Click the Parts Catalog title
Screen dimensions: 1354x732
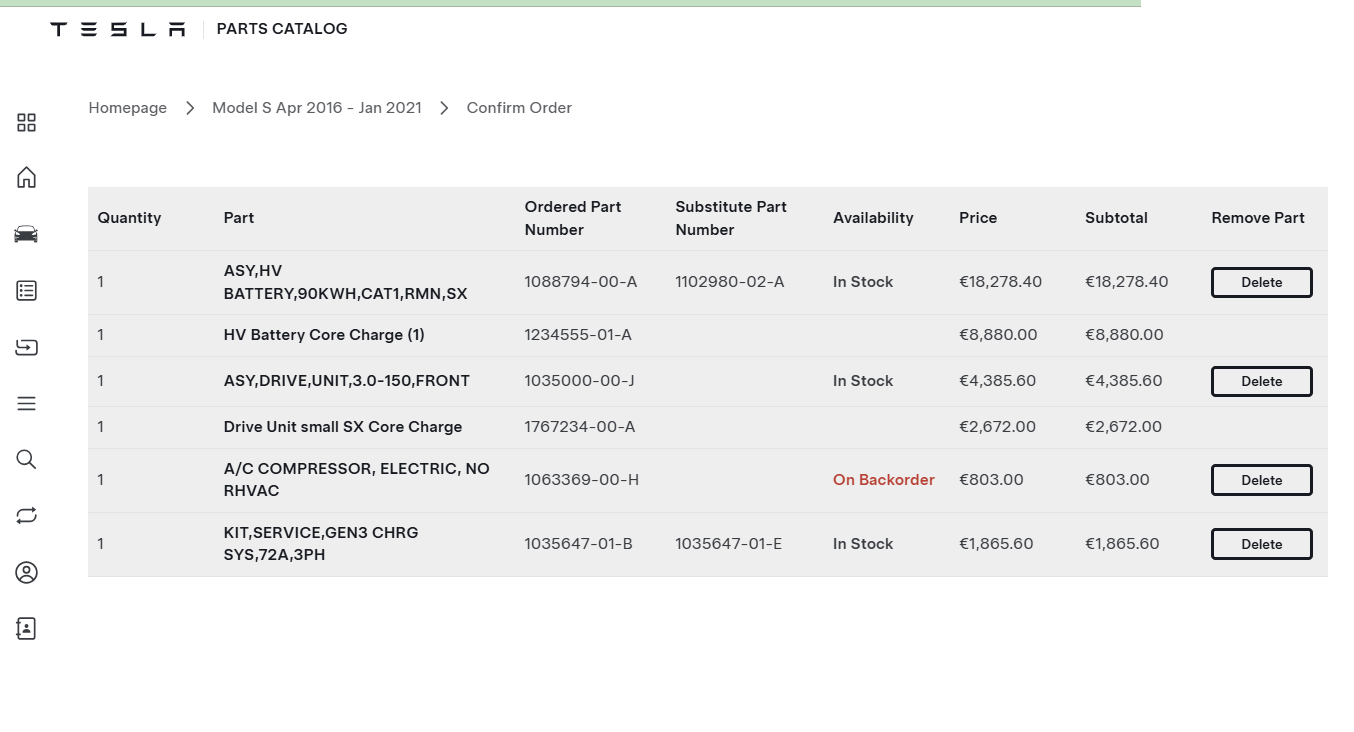[x=282, y=29]
